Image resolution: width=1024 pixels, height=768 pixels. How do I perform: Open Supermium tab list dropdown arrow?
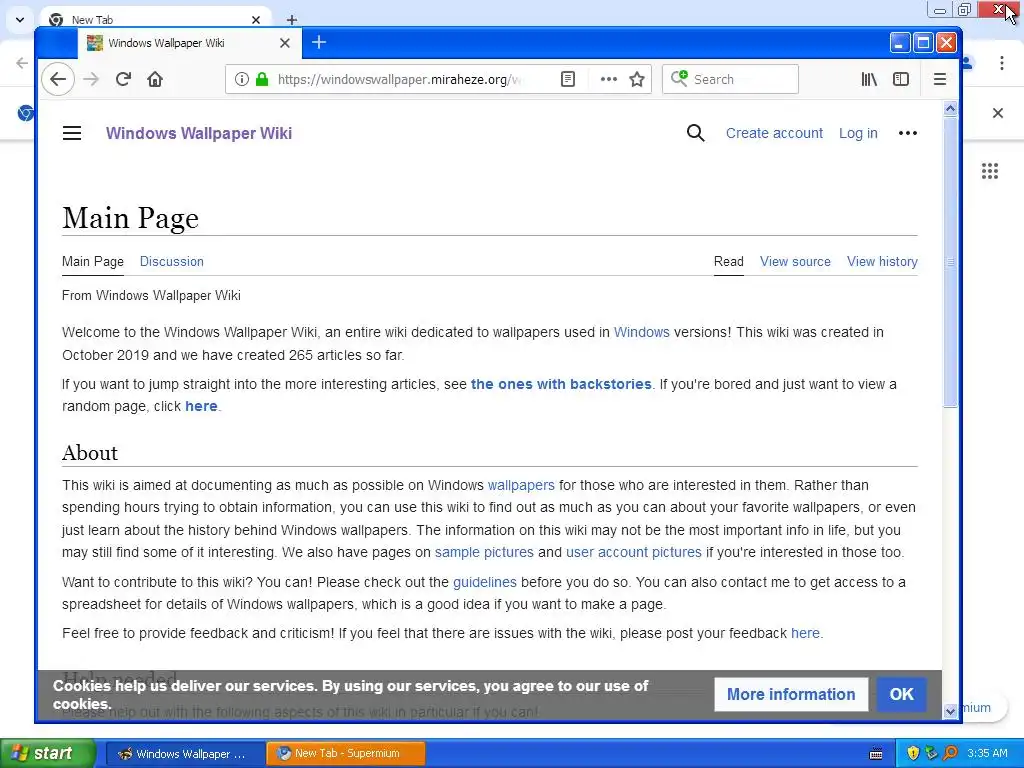point(20,20)
